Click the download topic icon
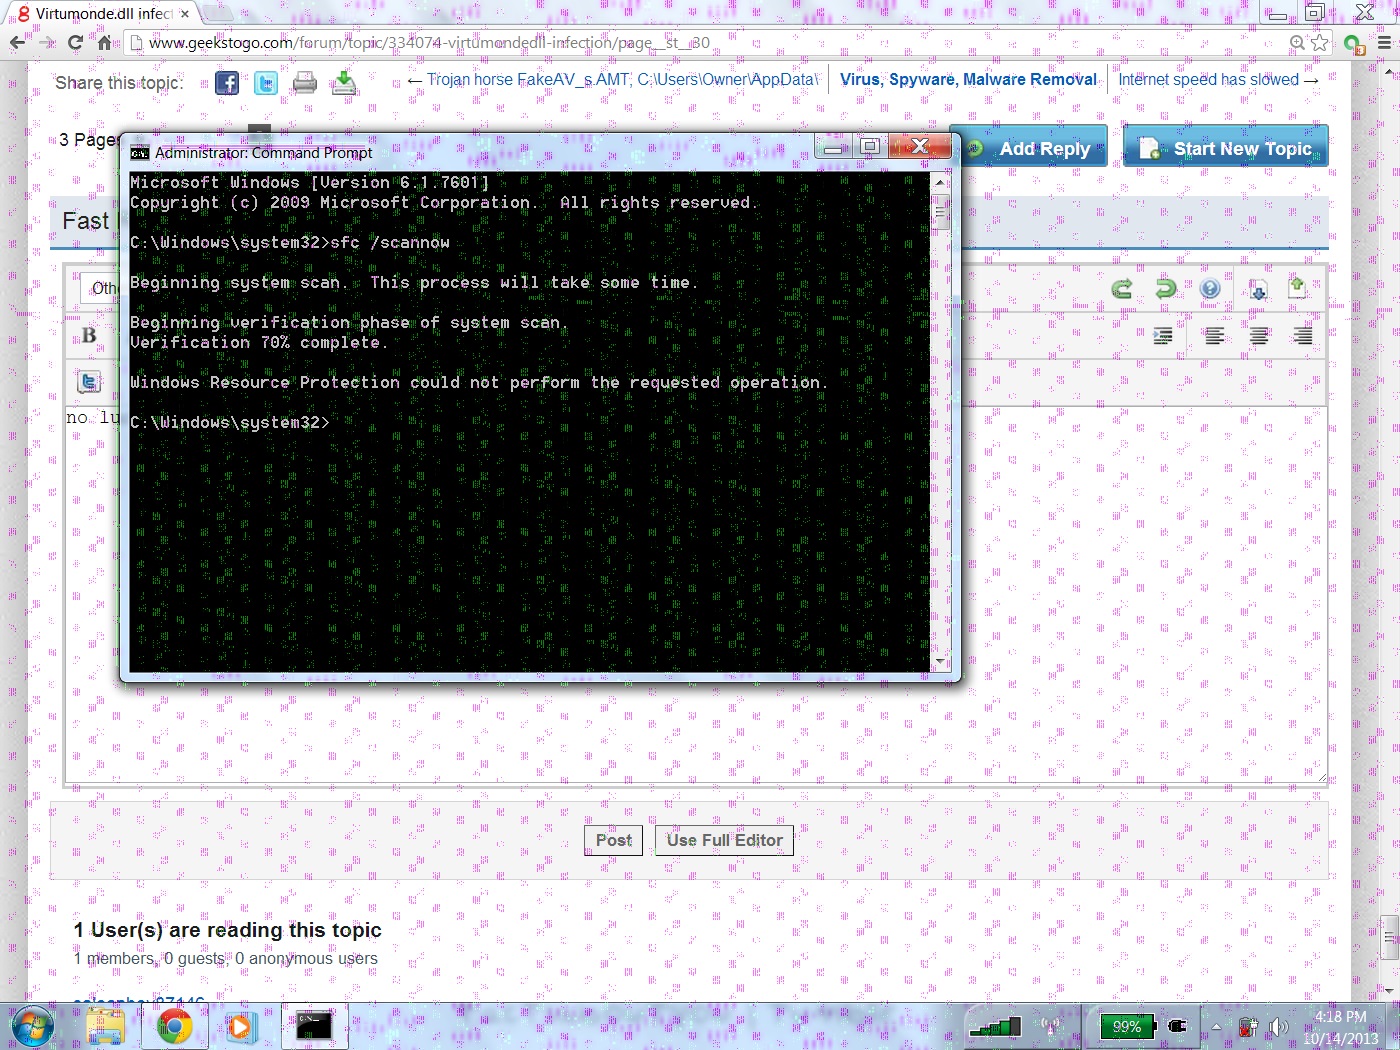This screenshot has width=1400, height=1050. point(344,83)
